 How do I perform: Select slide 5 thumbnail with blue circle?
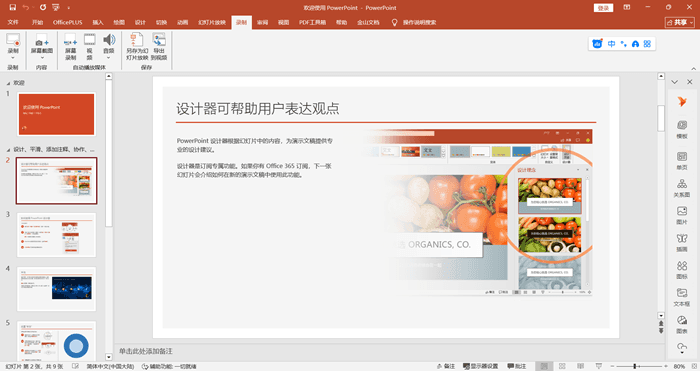[56, 341]
